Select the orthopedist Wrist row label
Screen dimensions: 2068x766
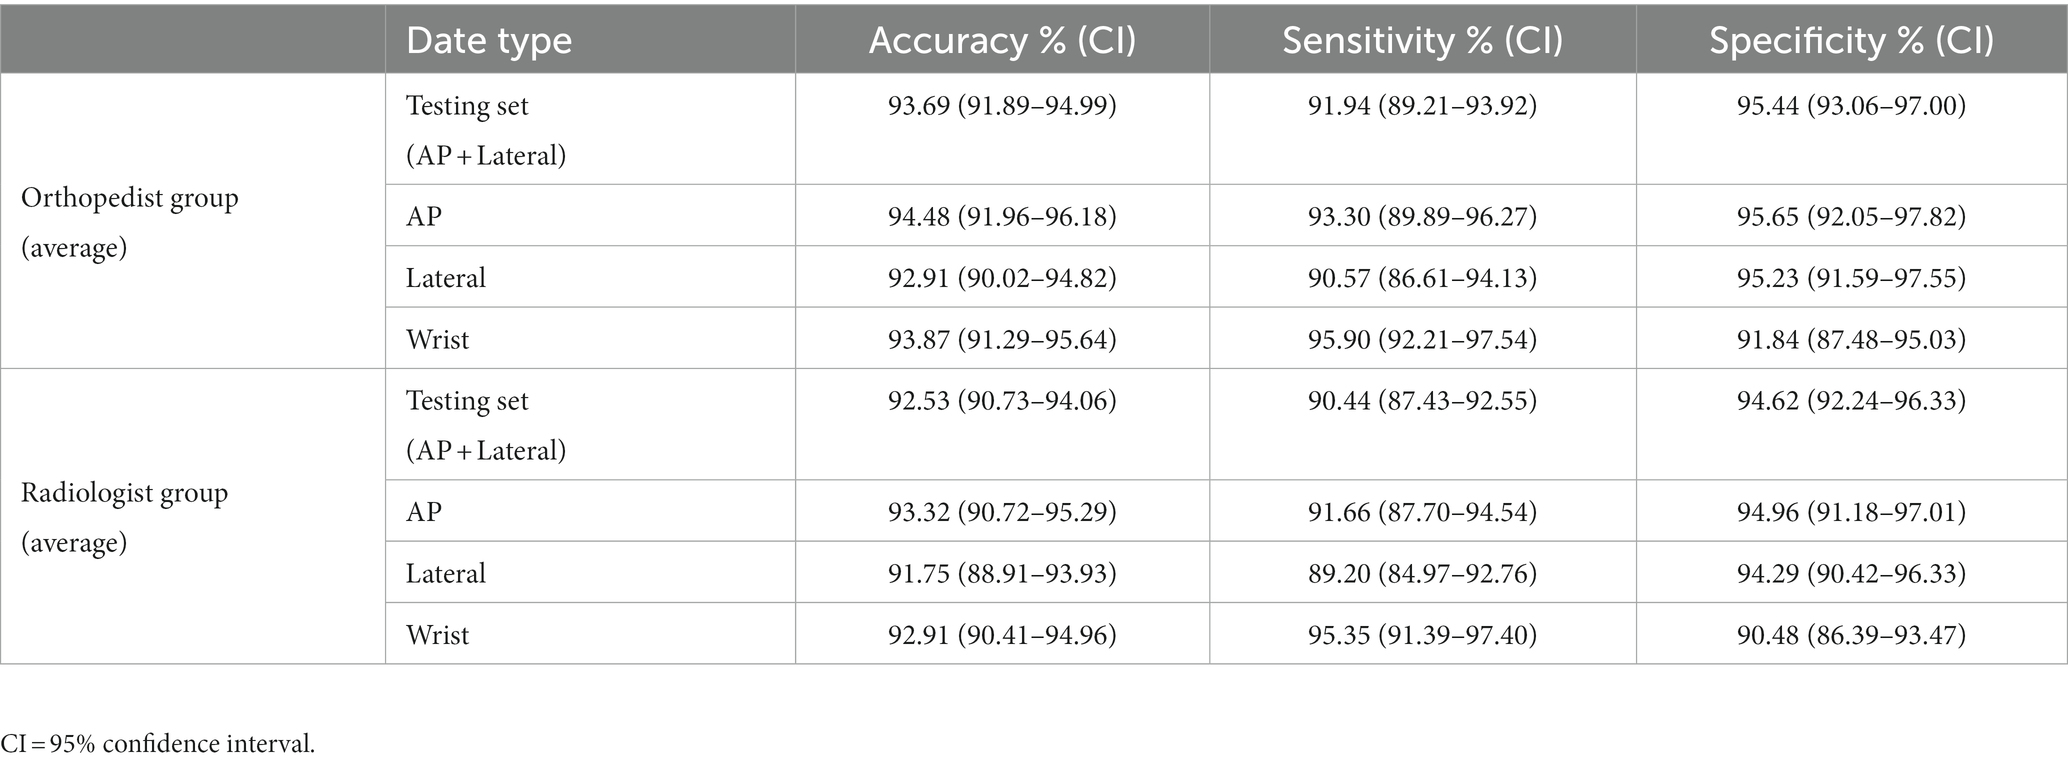click(438, 339)
